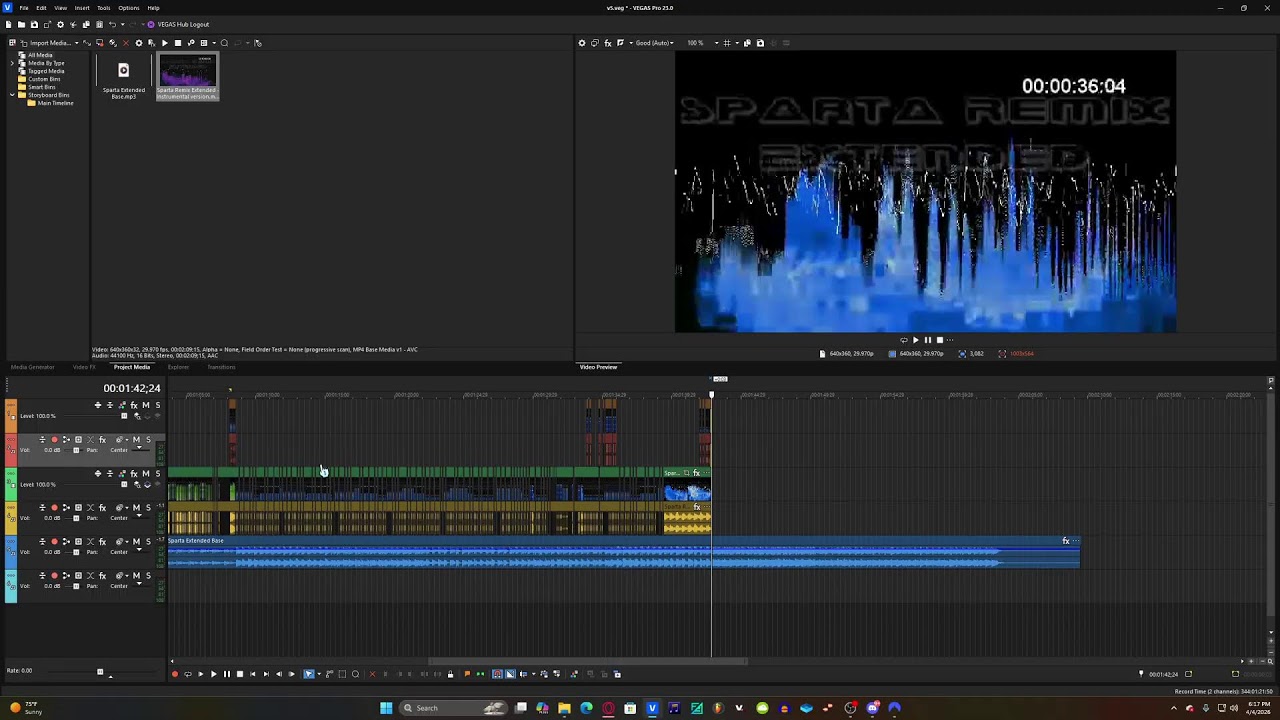This screenshot has width=1280, height=720.
Task: Open the View menu
Action: click(x=60, y=8)
